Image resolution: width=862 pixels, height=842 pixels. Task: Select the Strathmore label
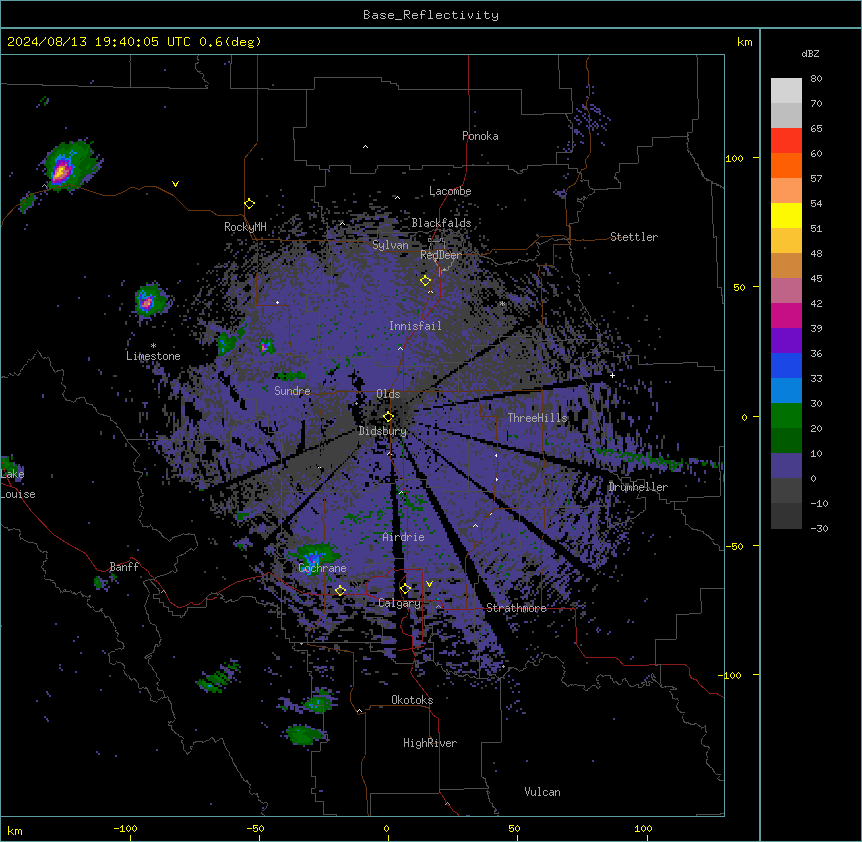pos(516,608)
